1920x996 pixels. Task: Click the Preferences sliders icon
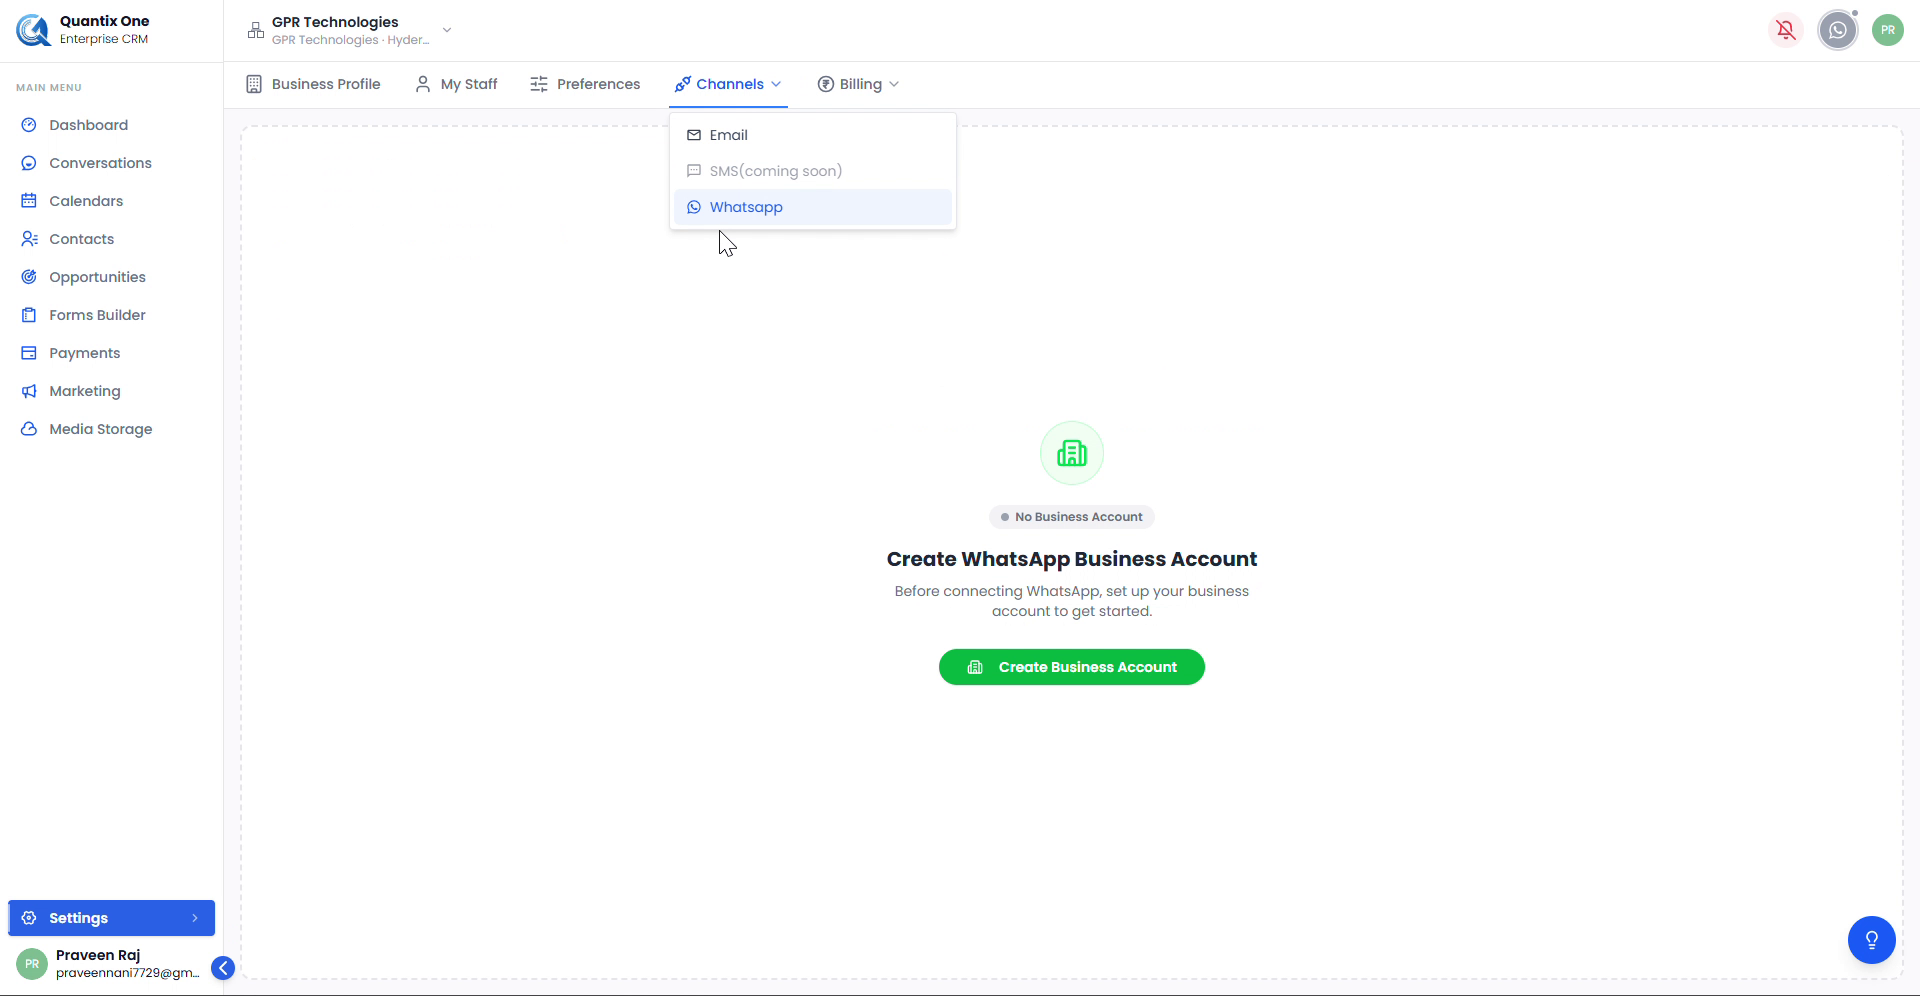pos(539,84)
